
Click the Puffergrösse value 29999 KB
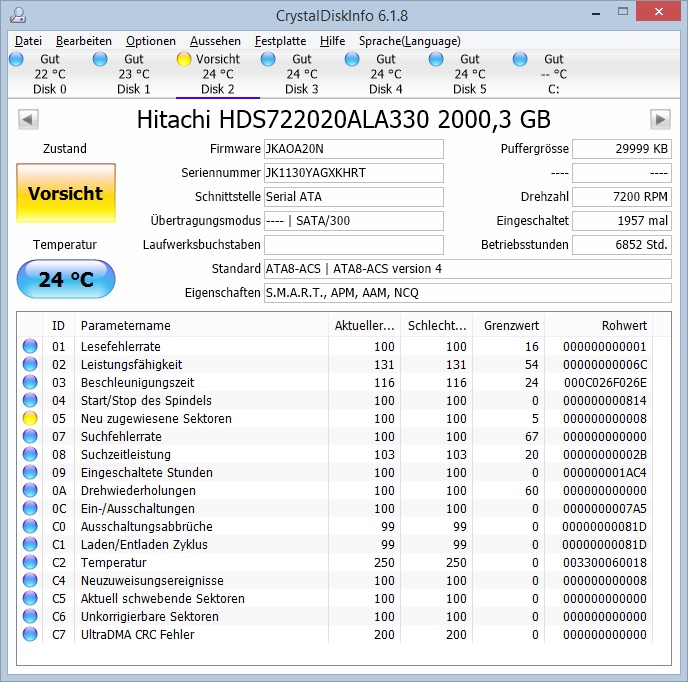[622, 149]
